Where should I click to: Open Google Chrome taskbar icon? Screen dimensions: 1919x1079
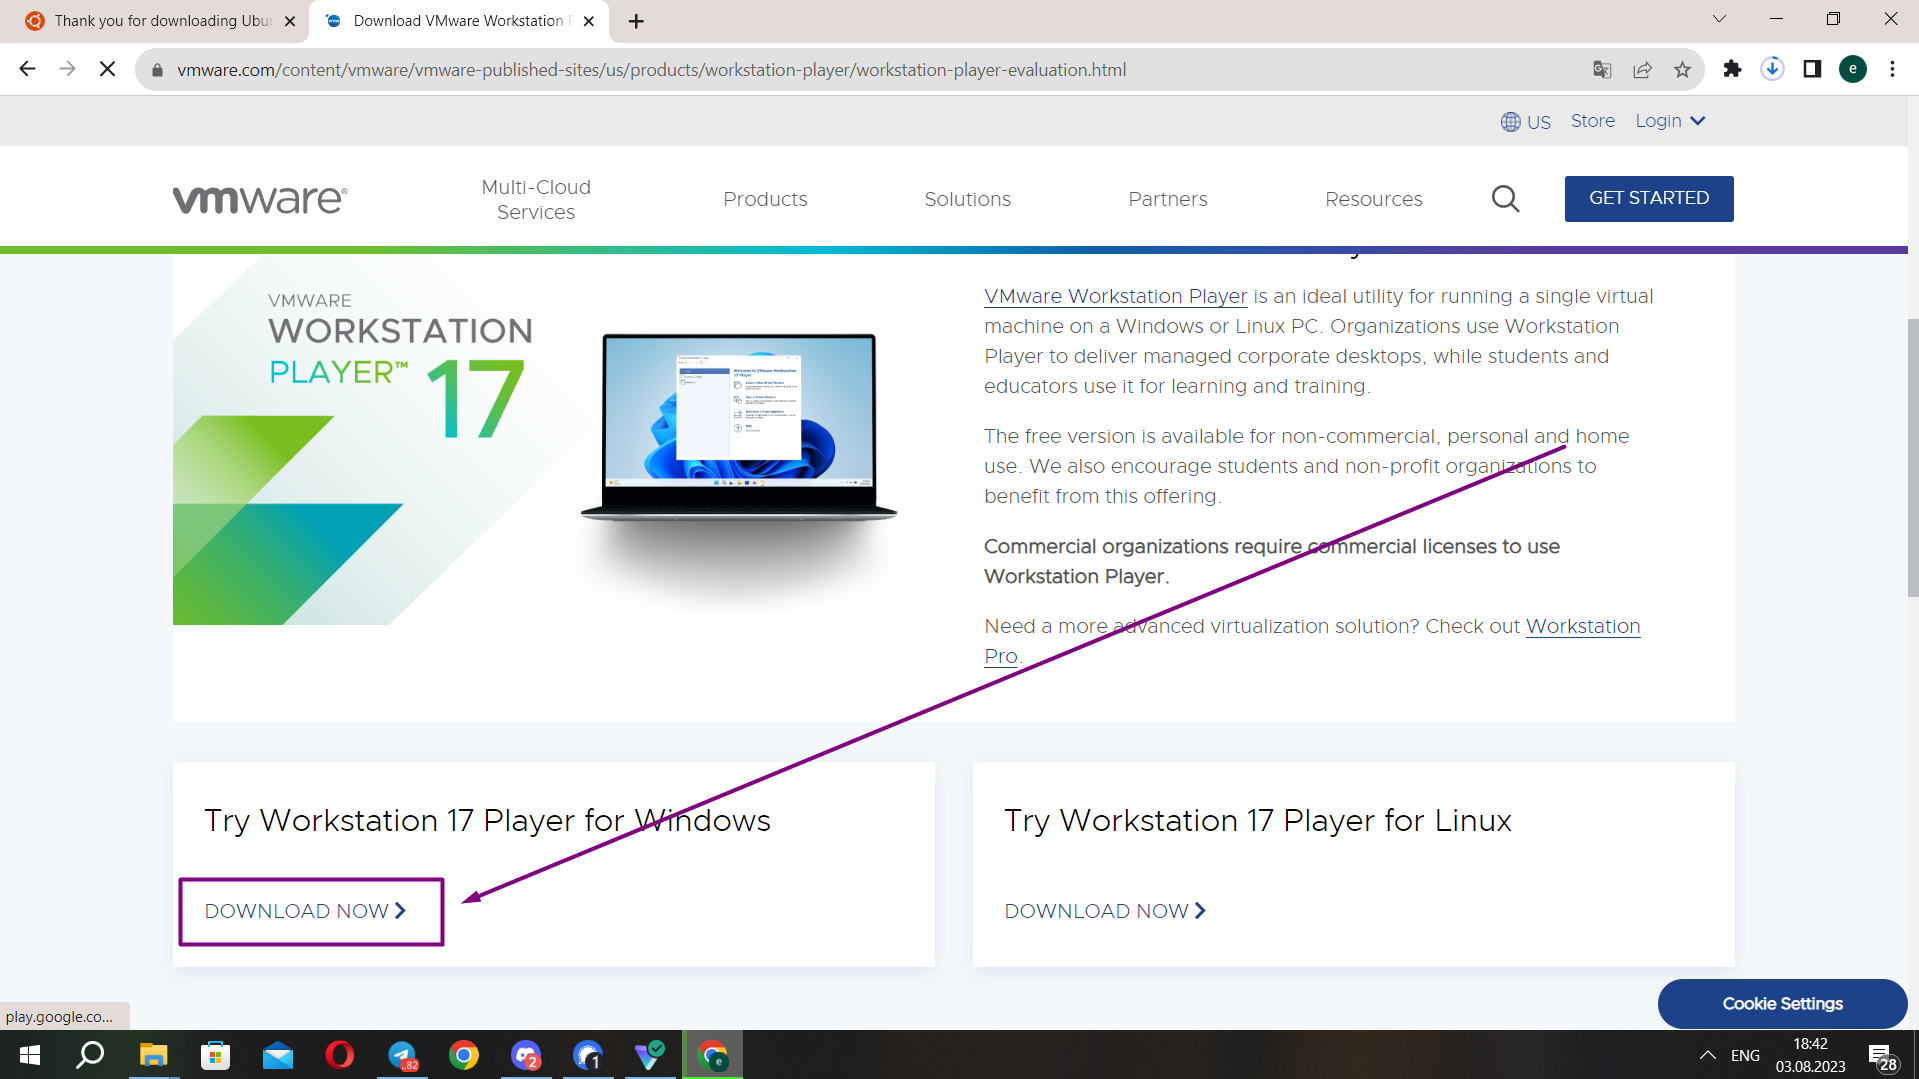(x=464, y=1055)
